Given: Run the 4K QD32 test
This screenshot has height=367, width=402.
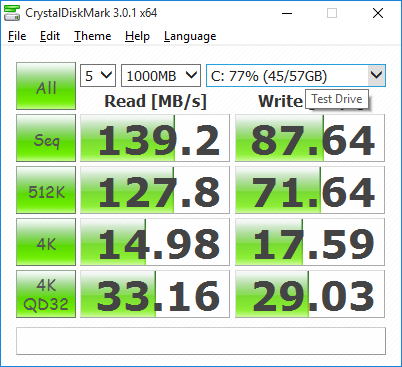Looking at the screenshot, I should pos(46,294).
